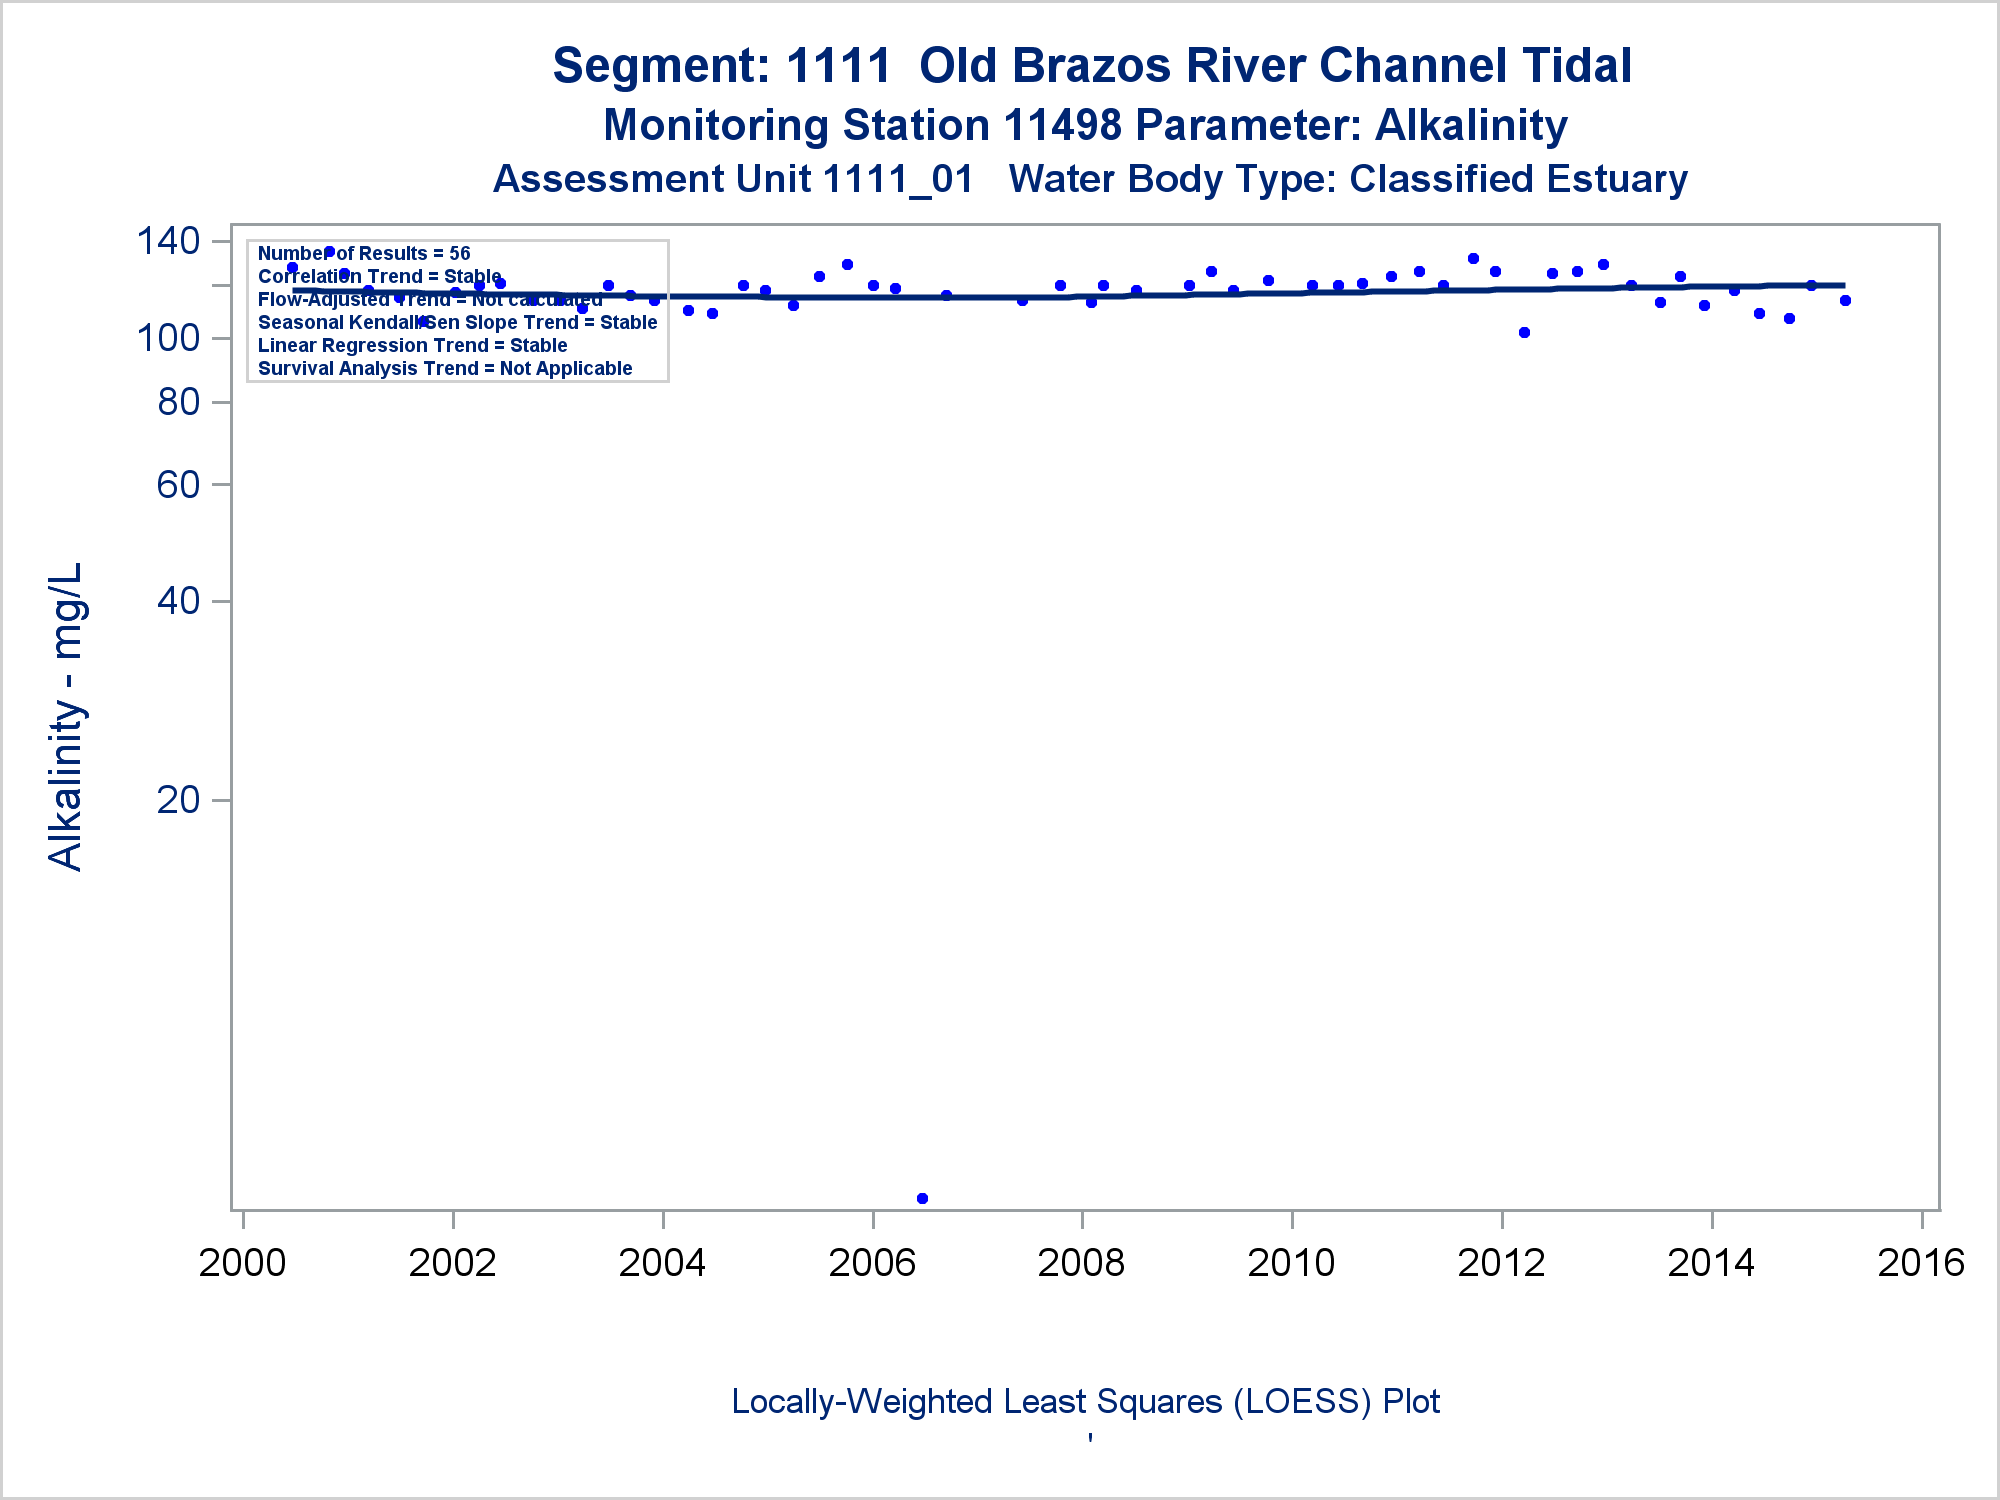Click the 2000 x-axis tick label
The width and height of the screenshot is (2000, 1500).
tap(243, 1263)
